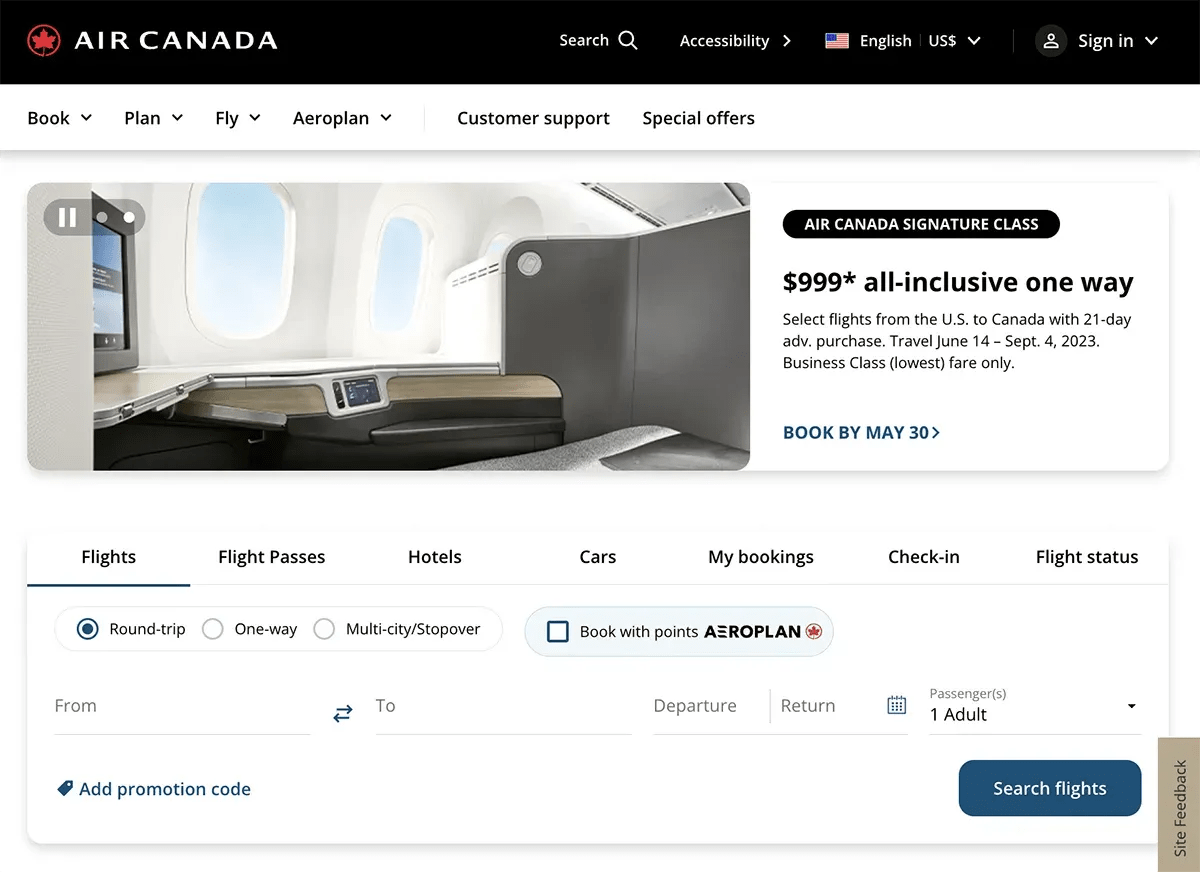Select the second carousel slide dot
Image resolution: width=1200 pixels, height=872 pixels.
[128, 217]
